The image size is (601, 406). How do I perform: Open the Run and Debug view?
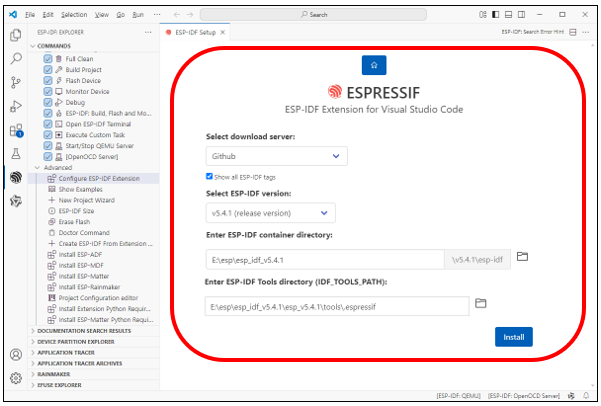point(16,106)
